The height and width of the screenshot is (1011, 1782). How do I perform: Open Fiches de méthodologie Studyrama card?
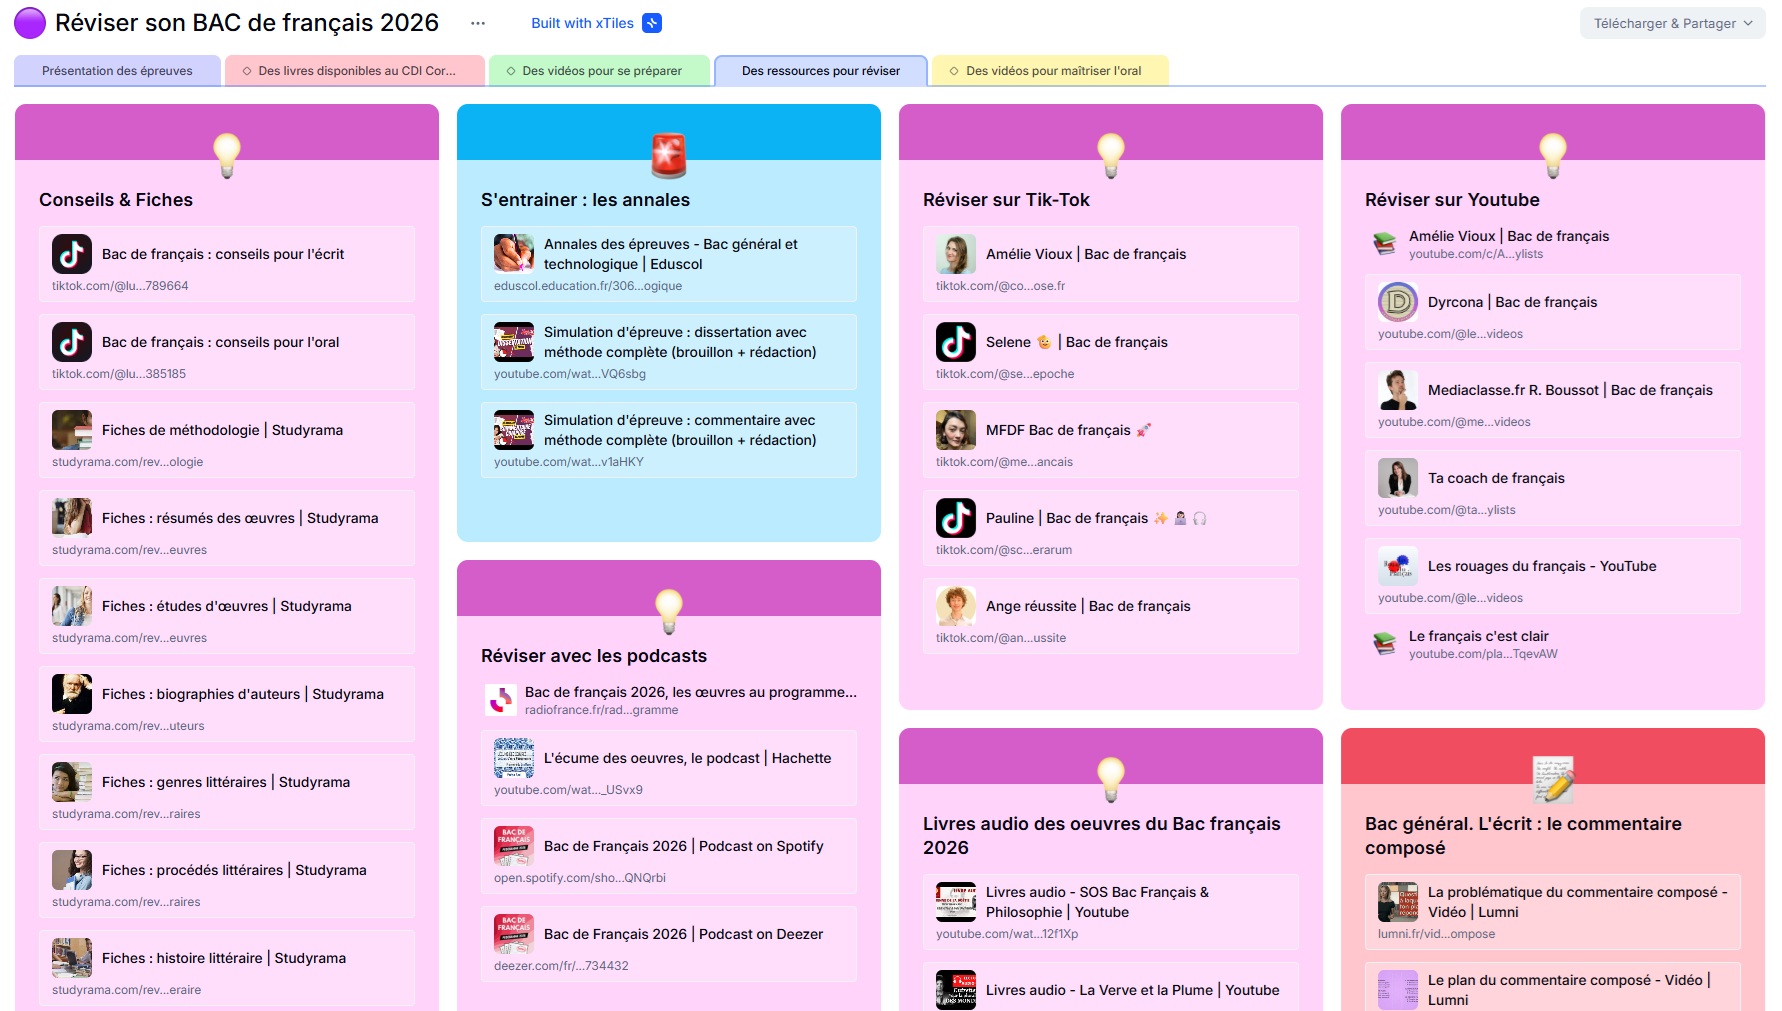pyautogui.click(x=222, y=430)
